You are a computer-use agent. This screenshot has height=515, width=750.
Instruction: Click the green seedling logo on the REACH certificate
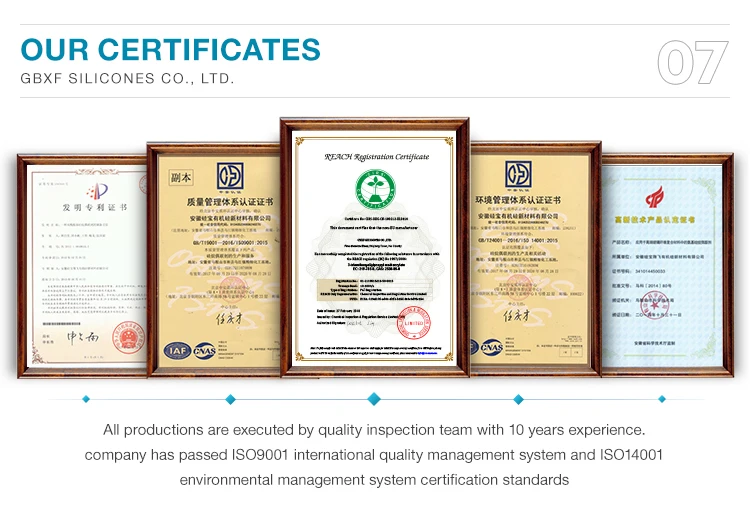(x=375, y=188)
